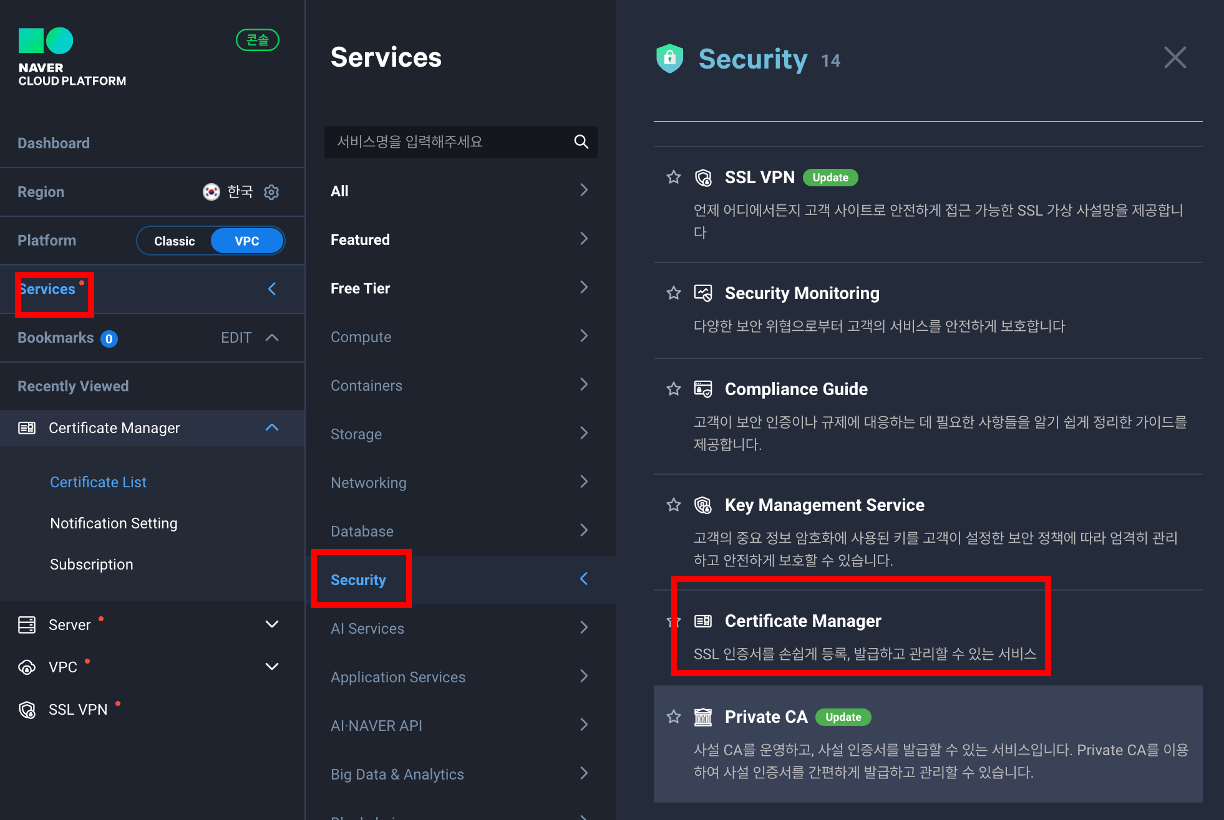Open Private CA service title
The image size is (1224, 820).
(766, 717)
